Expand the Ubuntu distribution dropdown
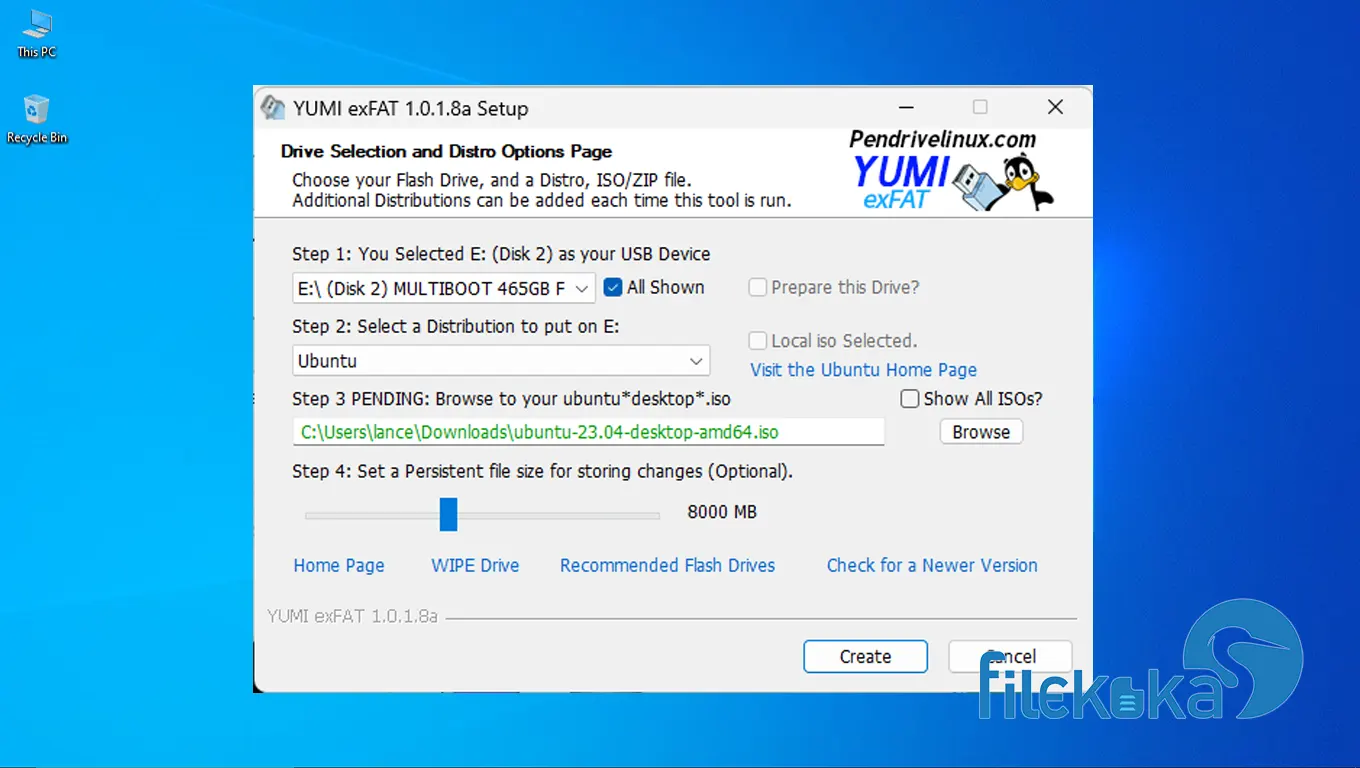1360x768 pixels. (x=501, y=361)
